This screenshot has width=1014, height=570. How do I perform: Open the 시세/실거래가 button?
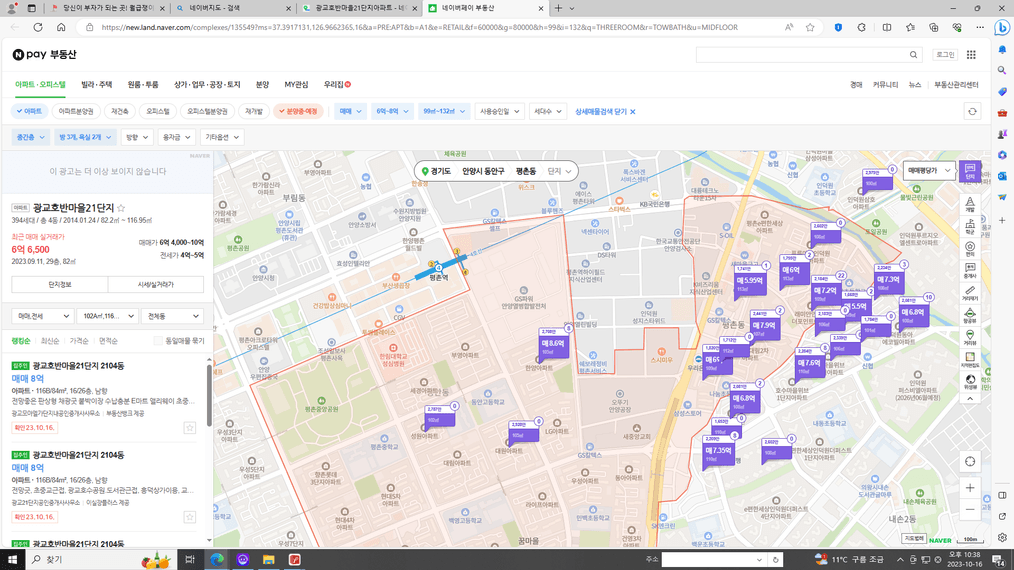tap(156, 285)
